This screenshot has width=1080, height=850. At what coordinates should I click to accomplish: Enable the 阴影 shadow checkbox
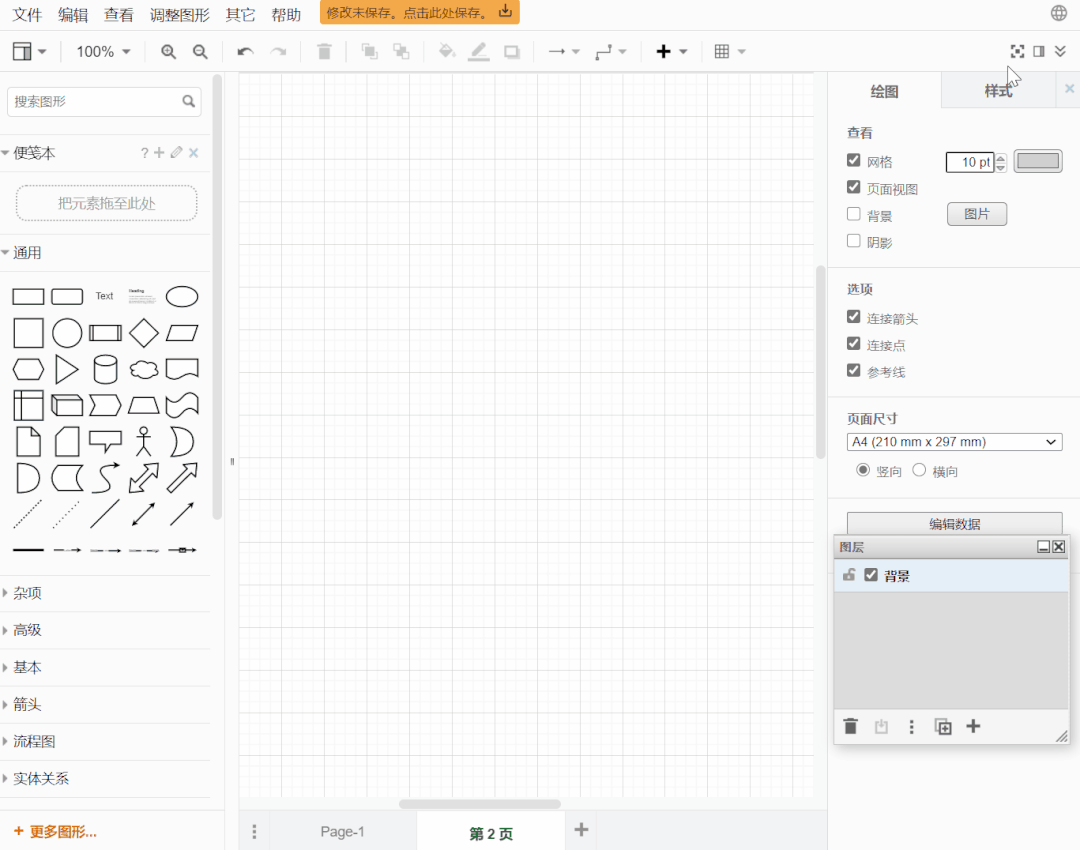(853, 240)
